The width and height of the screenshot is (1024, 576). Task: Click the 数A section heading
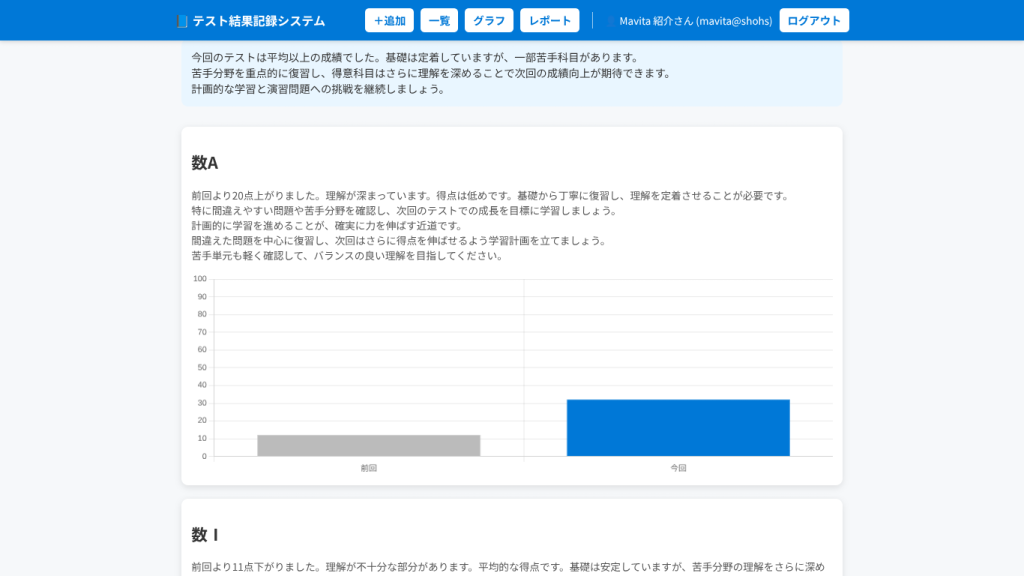[x=205, y=163]
